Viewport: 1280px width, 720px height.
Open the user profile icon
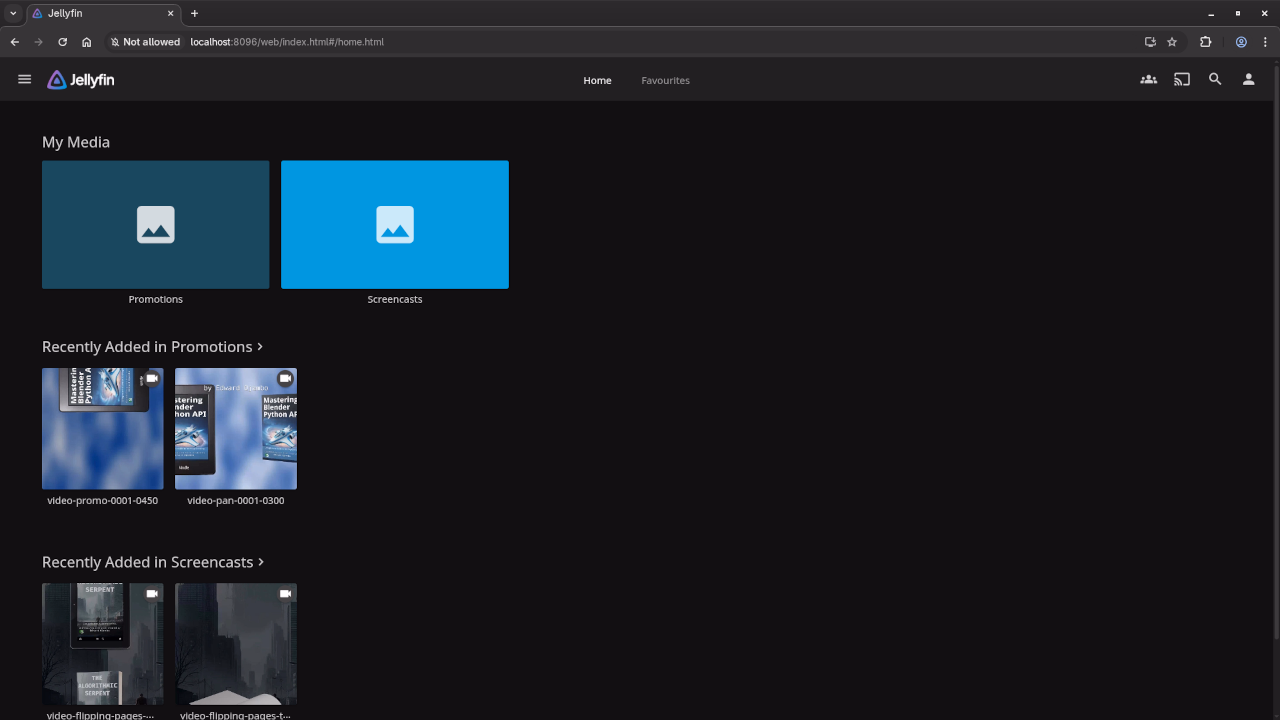[1248, 80]
